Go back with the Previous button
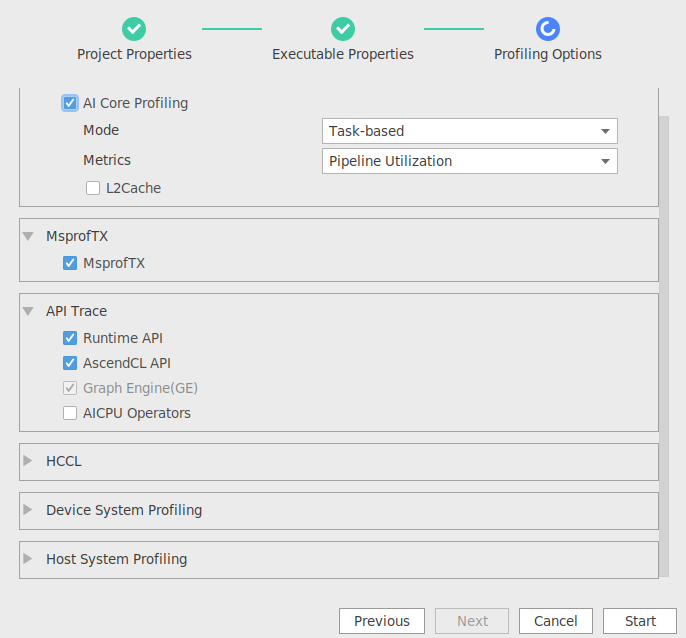Image resolution: width=686 pixels, height=638 pixels. click(382, 620)
